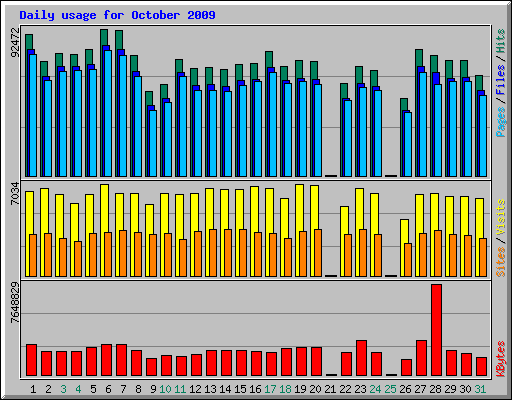The width and height of the screenshot is (512, 400).
Task: Click the 'Daily usage for October 2009' title
Action: point(117,15)
